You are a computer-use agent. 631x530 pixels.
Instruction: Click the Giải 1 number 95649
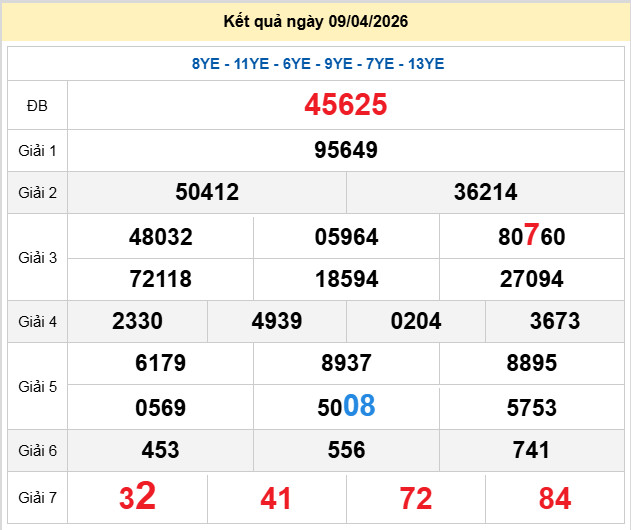345,150
